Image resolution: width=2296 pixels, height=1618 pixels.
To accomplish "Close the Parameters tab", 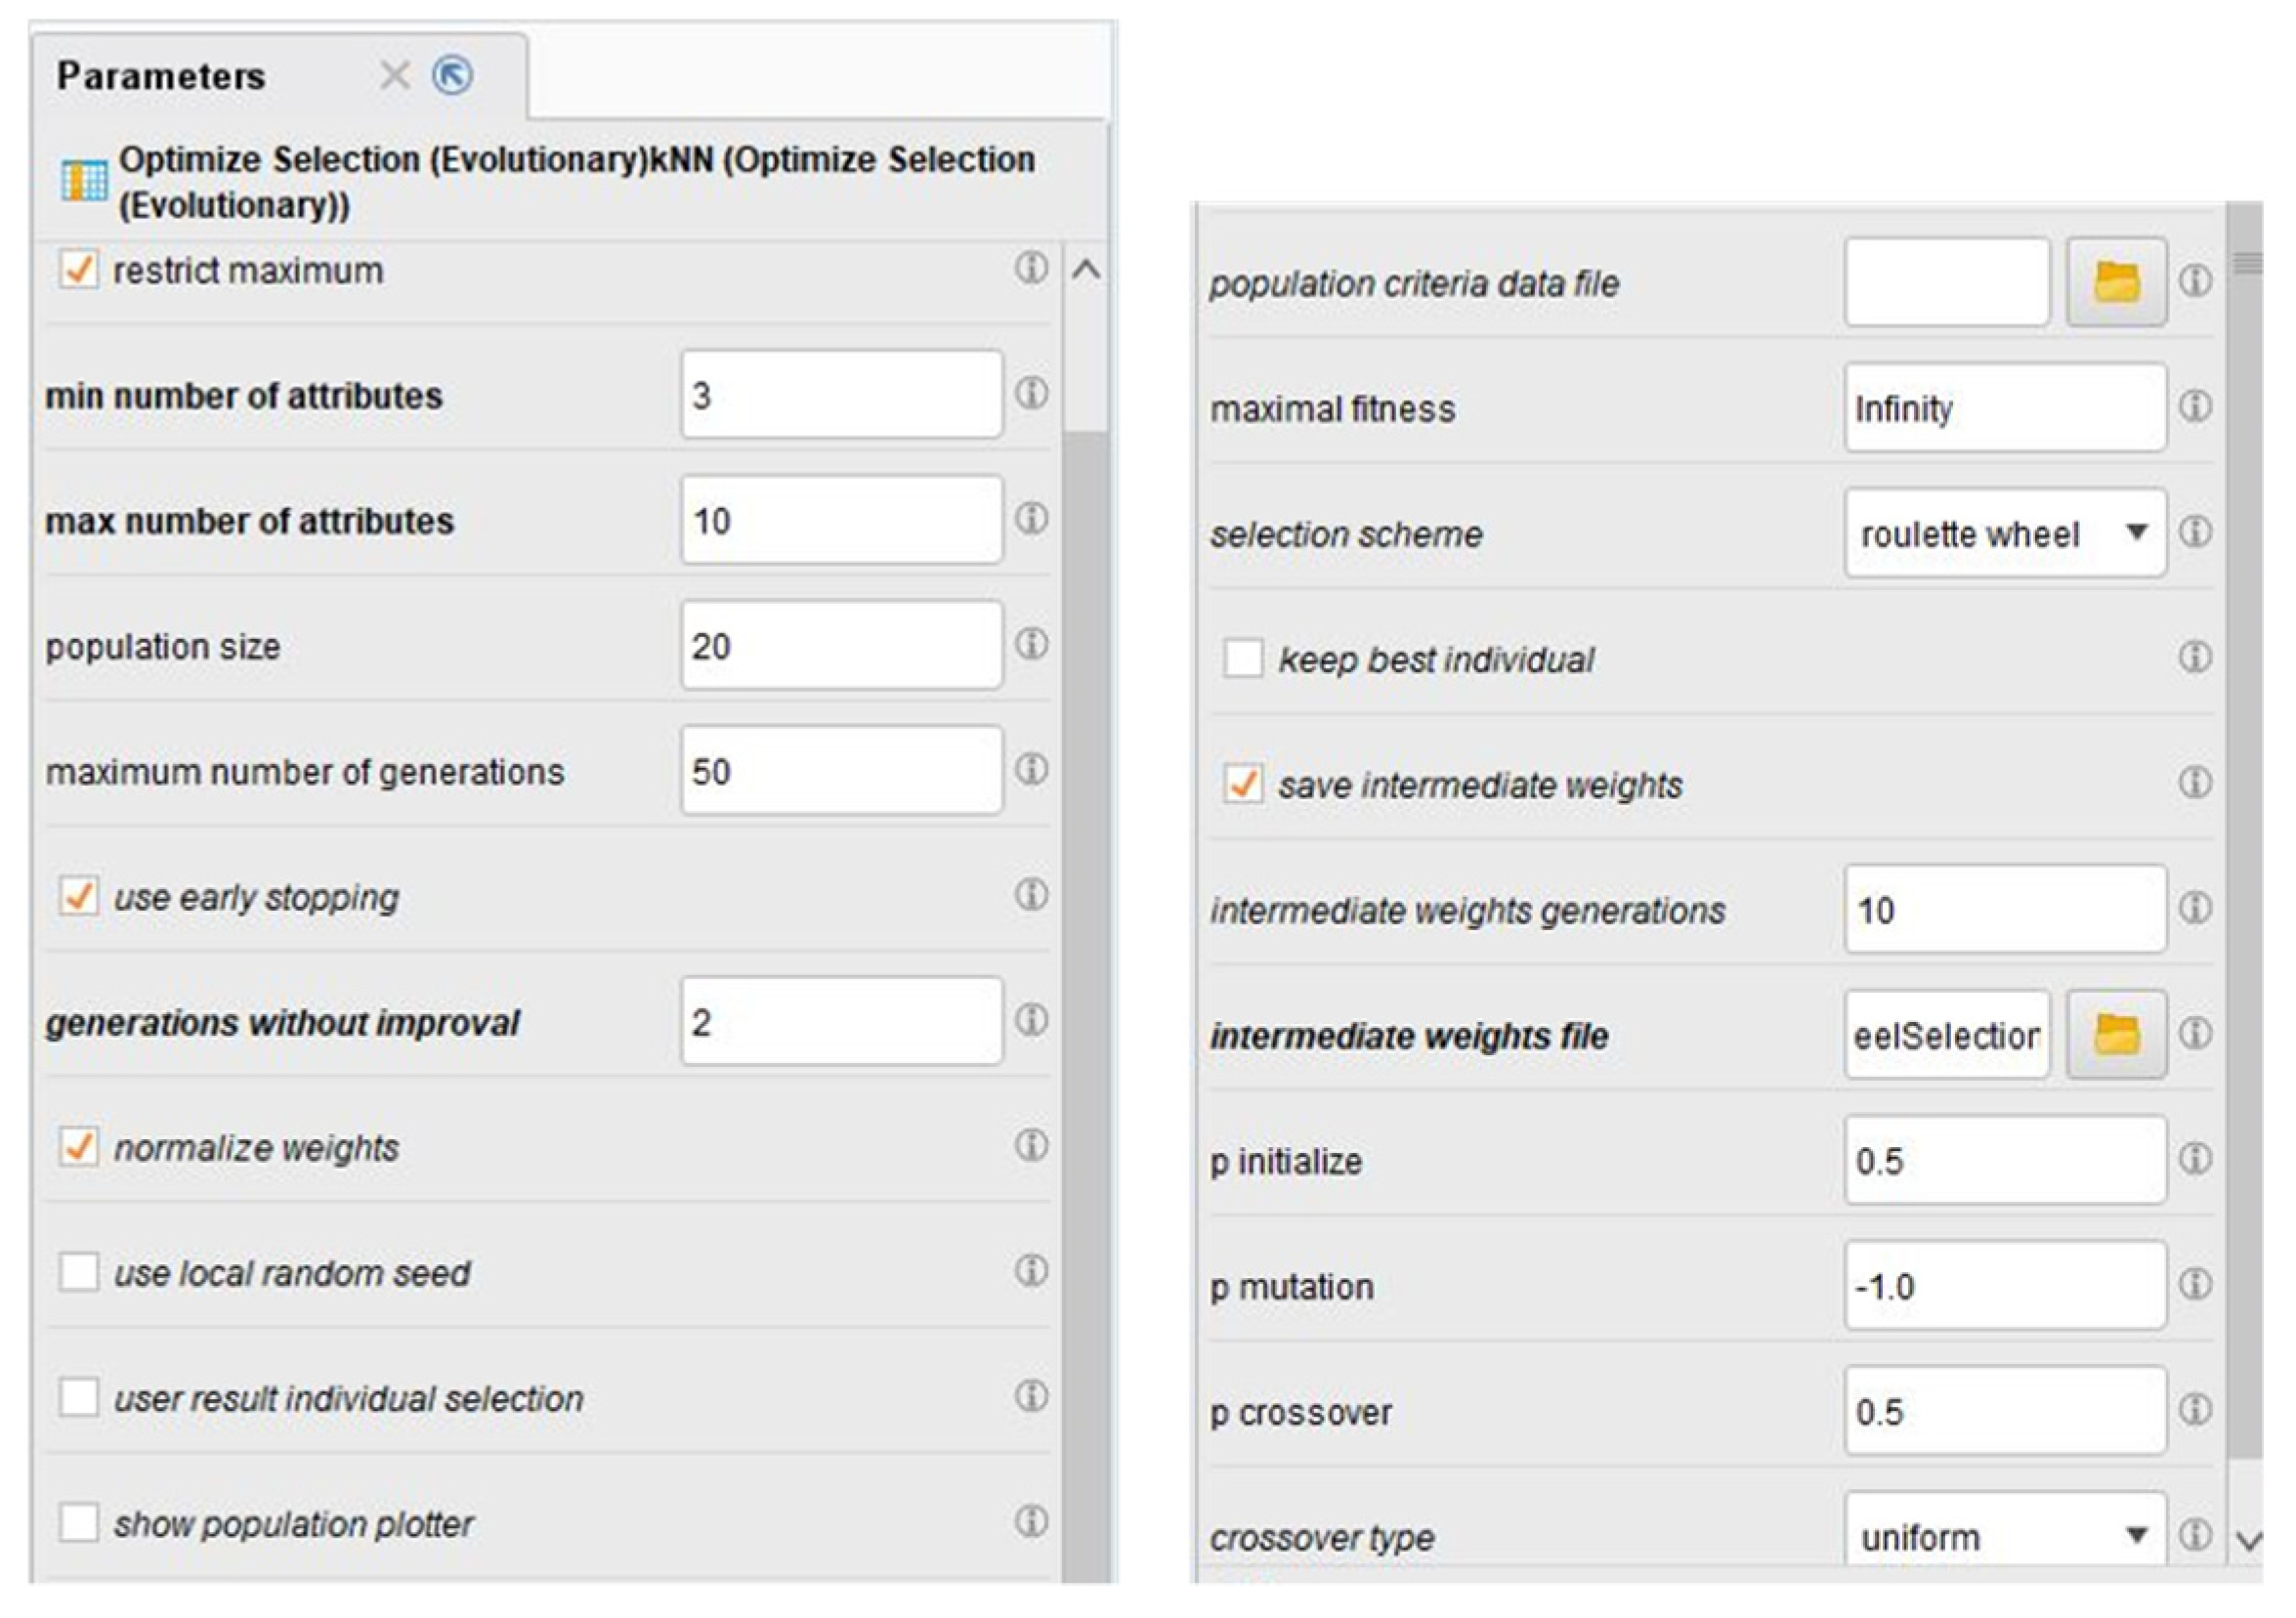I will click(395, 76).
